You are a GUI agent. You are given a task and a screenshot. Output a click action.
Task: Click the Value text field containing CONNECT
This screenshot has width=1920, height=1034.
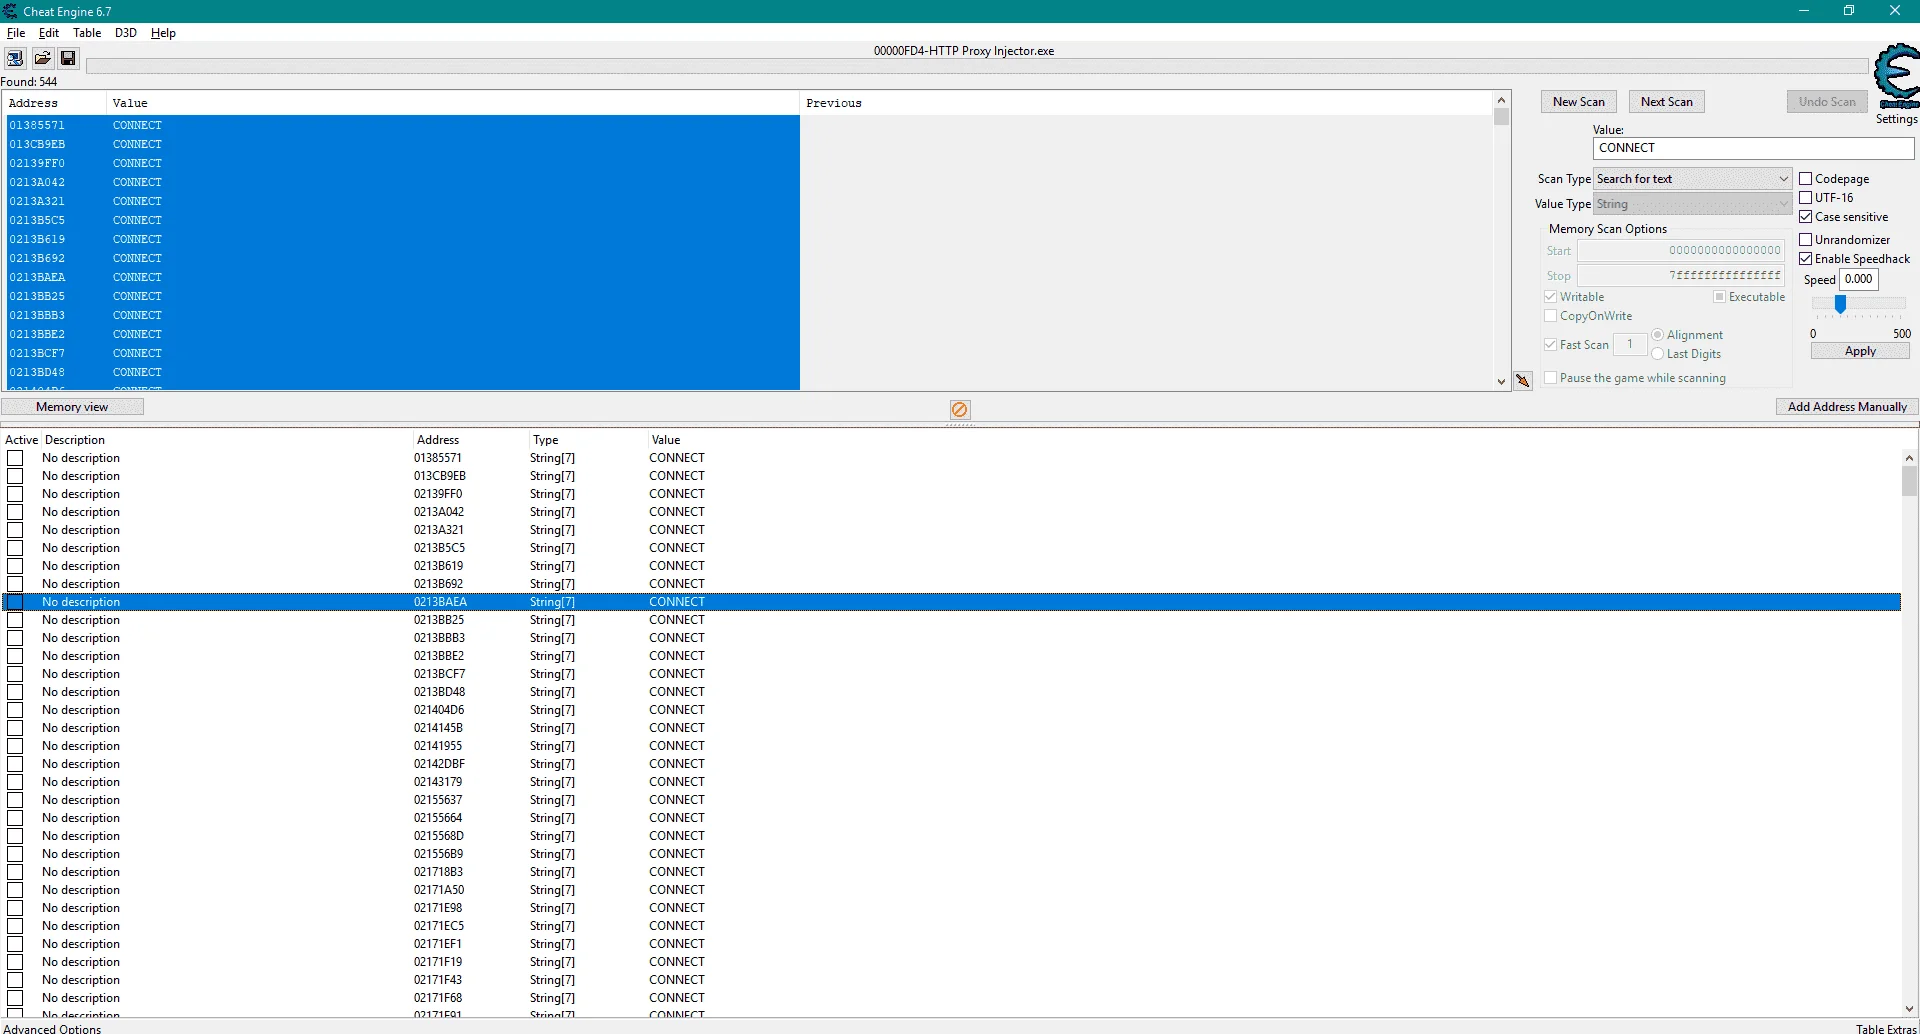[x=1753, y=148]
